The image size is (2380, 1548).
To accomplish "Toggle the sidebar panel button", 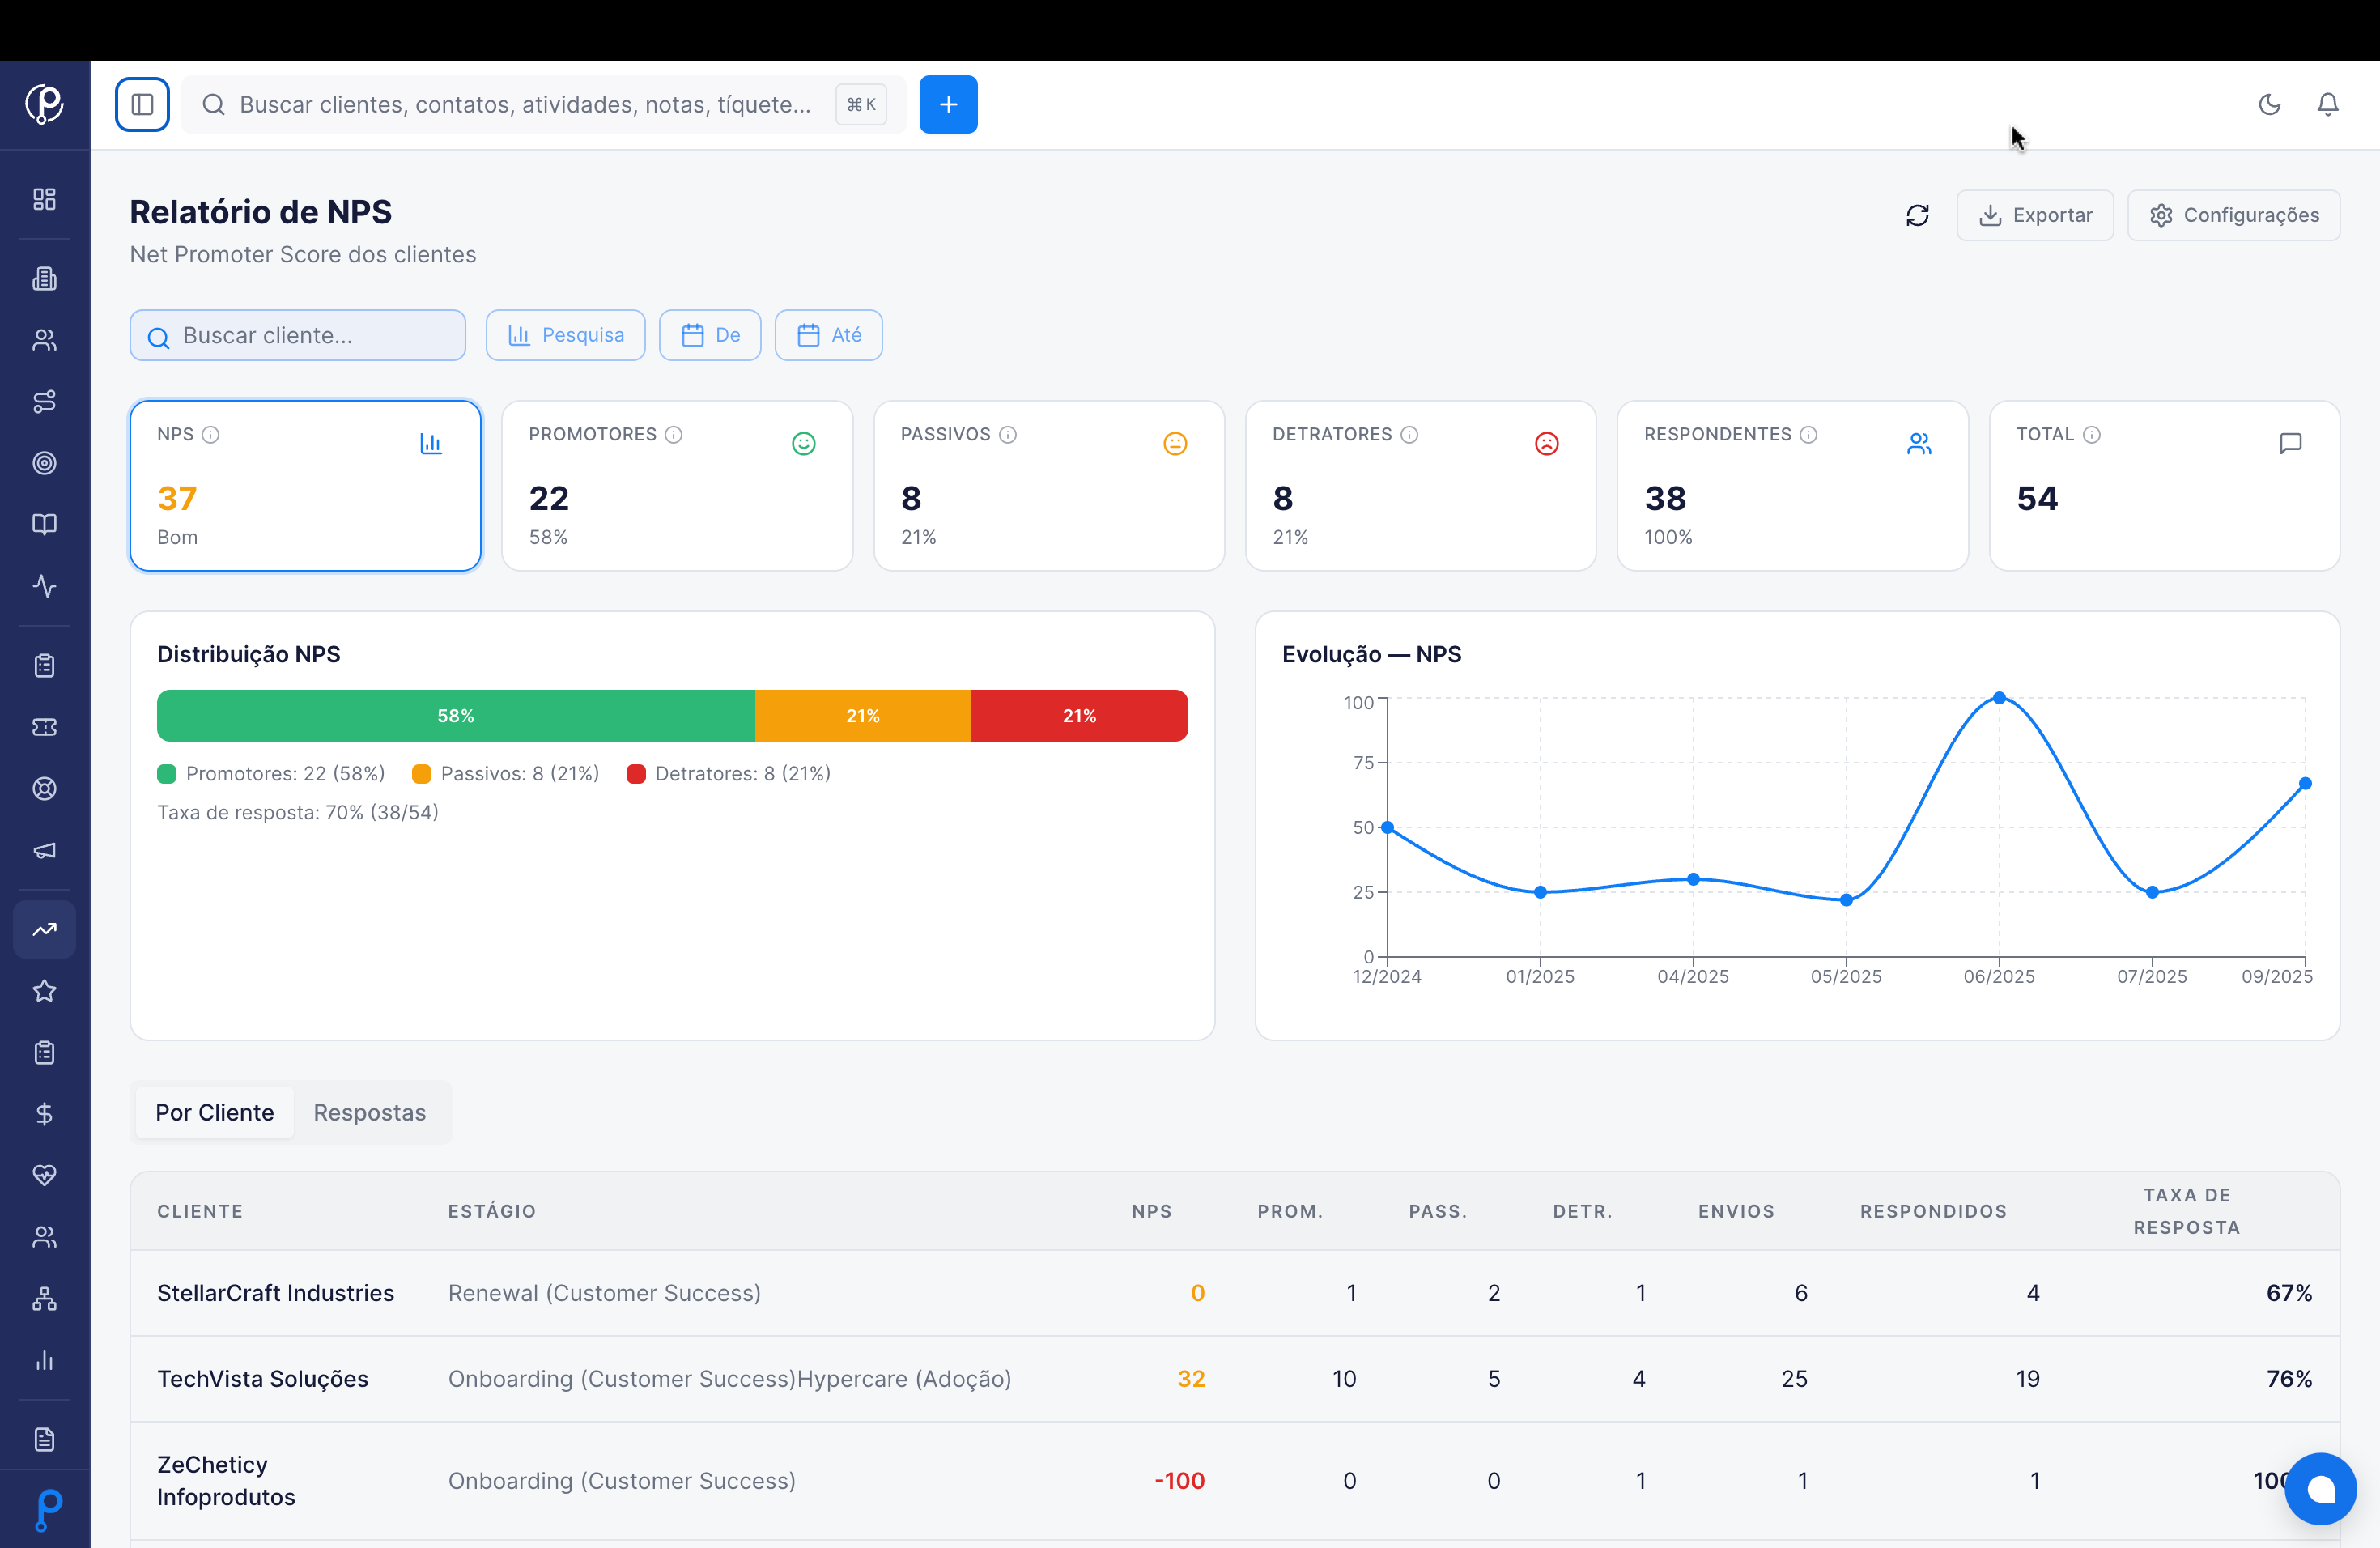I will click(142, 104).
